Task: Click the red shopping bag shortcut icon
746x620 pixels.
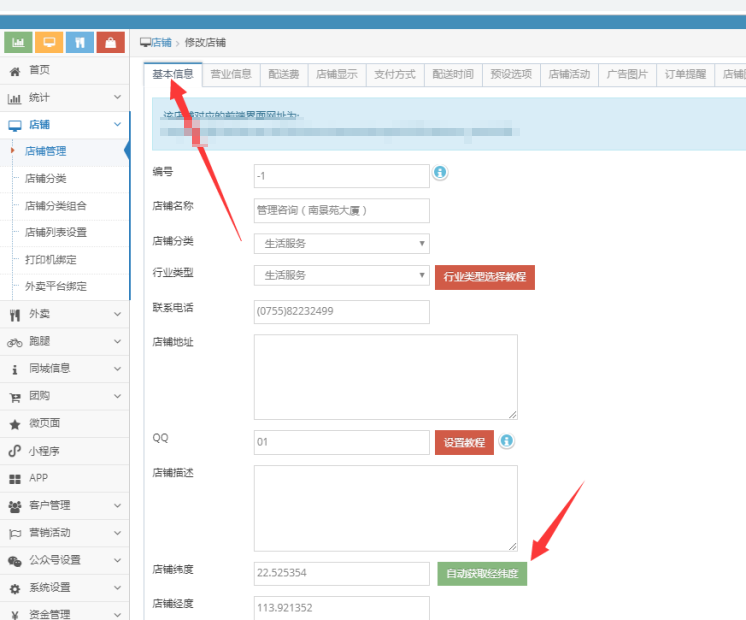Action: click(110, 42)
